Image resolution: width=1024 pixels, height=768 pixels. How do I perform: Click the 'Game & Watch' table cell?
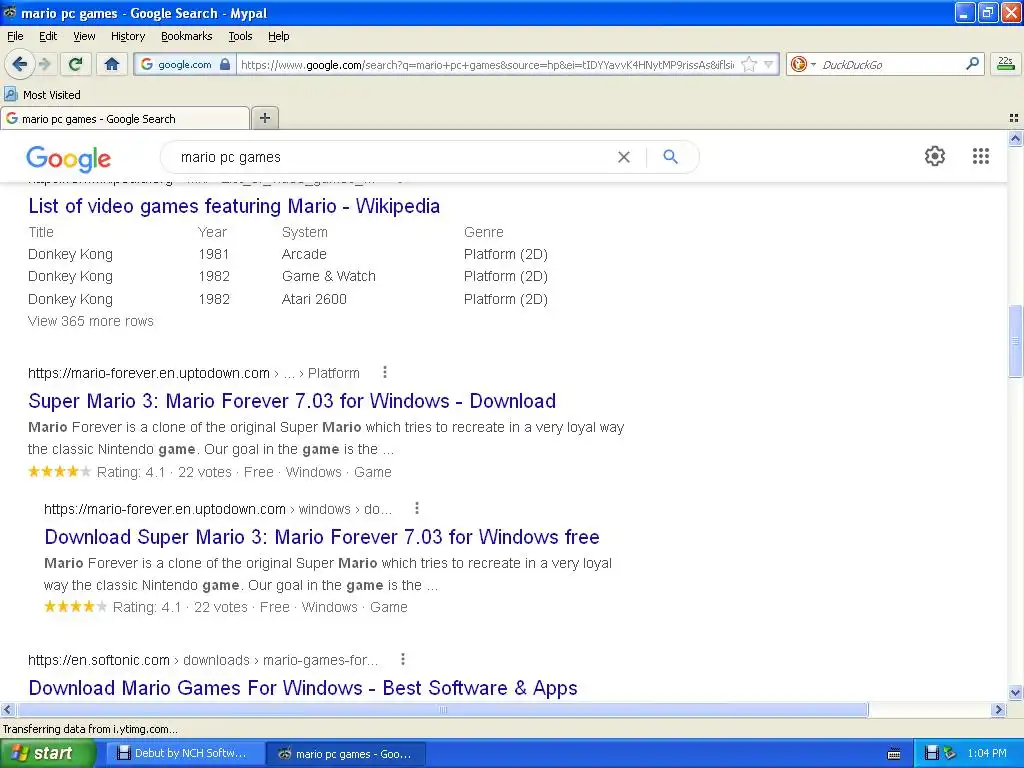tap(328, 276)
